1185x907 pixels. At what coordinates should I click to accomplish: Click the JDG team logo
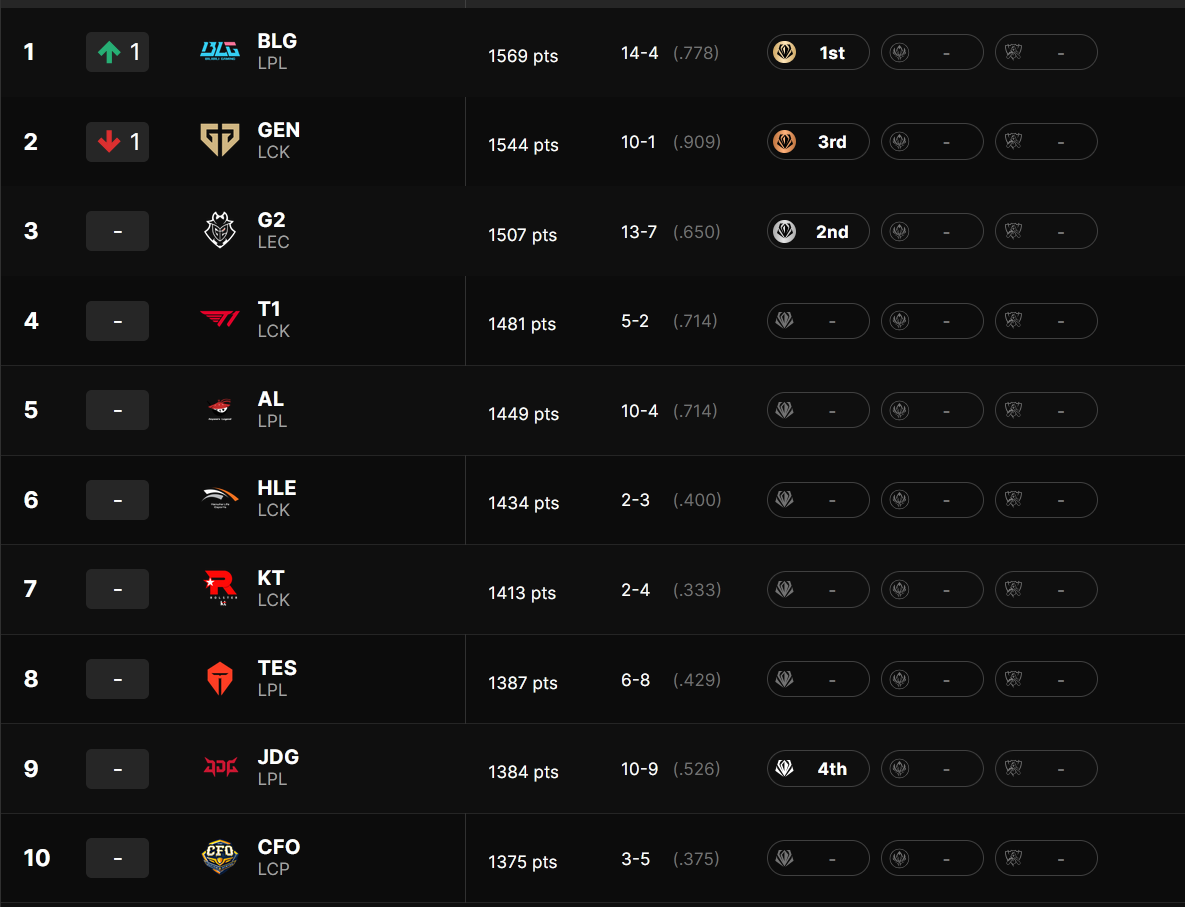pyautogui.click(x=220, y=768)
